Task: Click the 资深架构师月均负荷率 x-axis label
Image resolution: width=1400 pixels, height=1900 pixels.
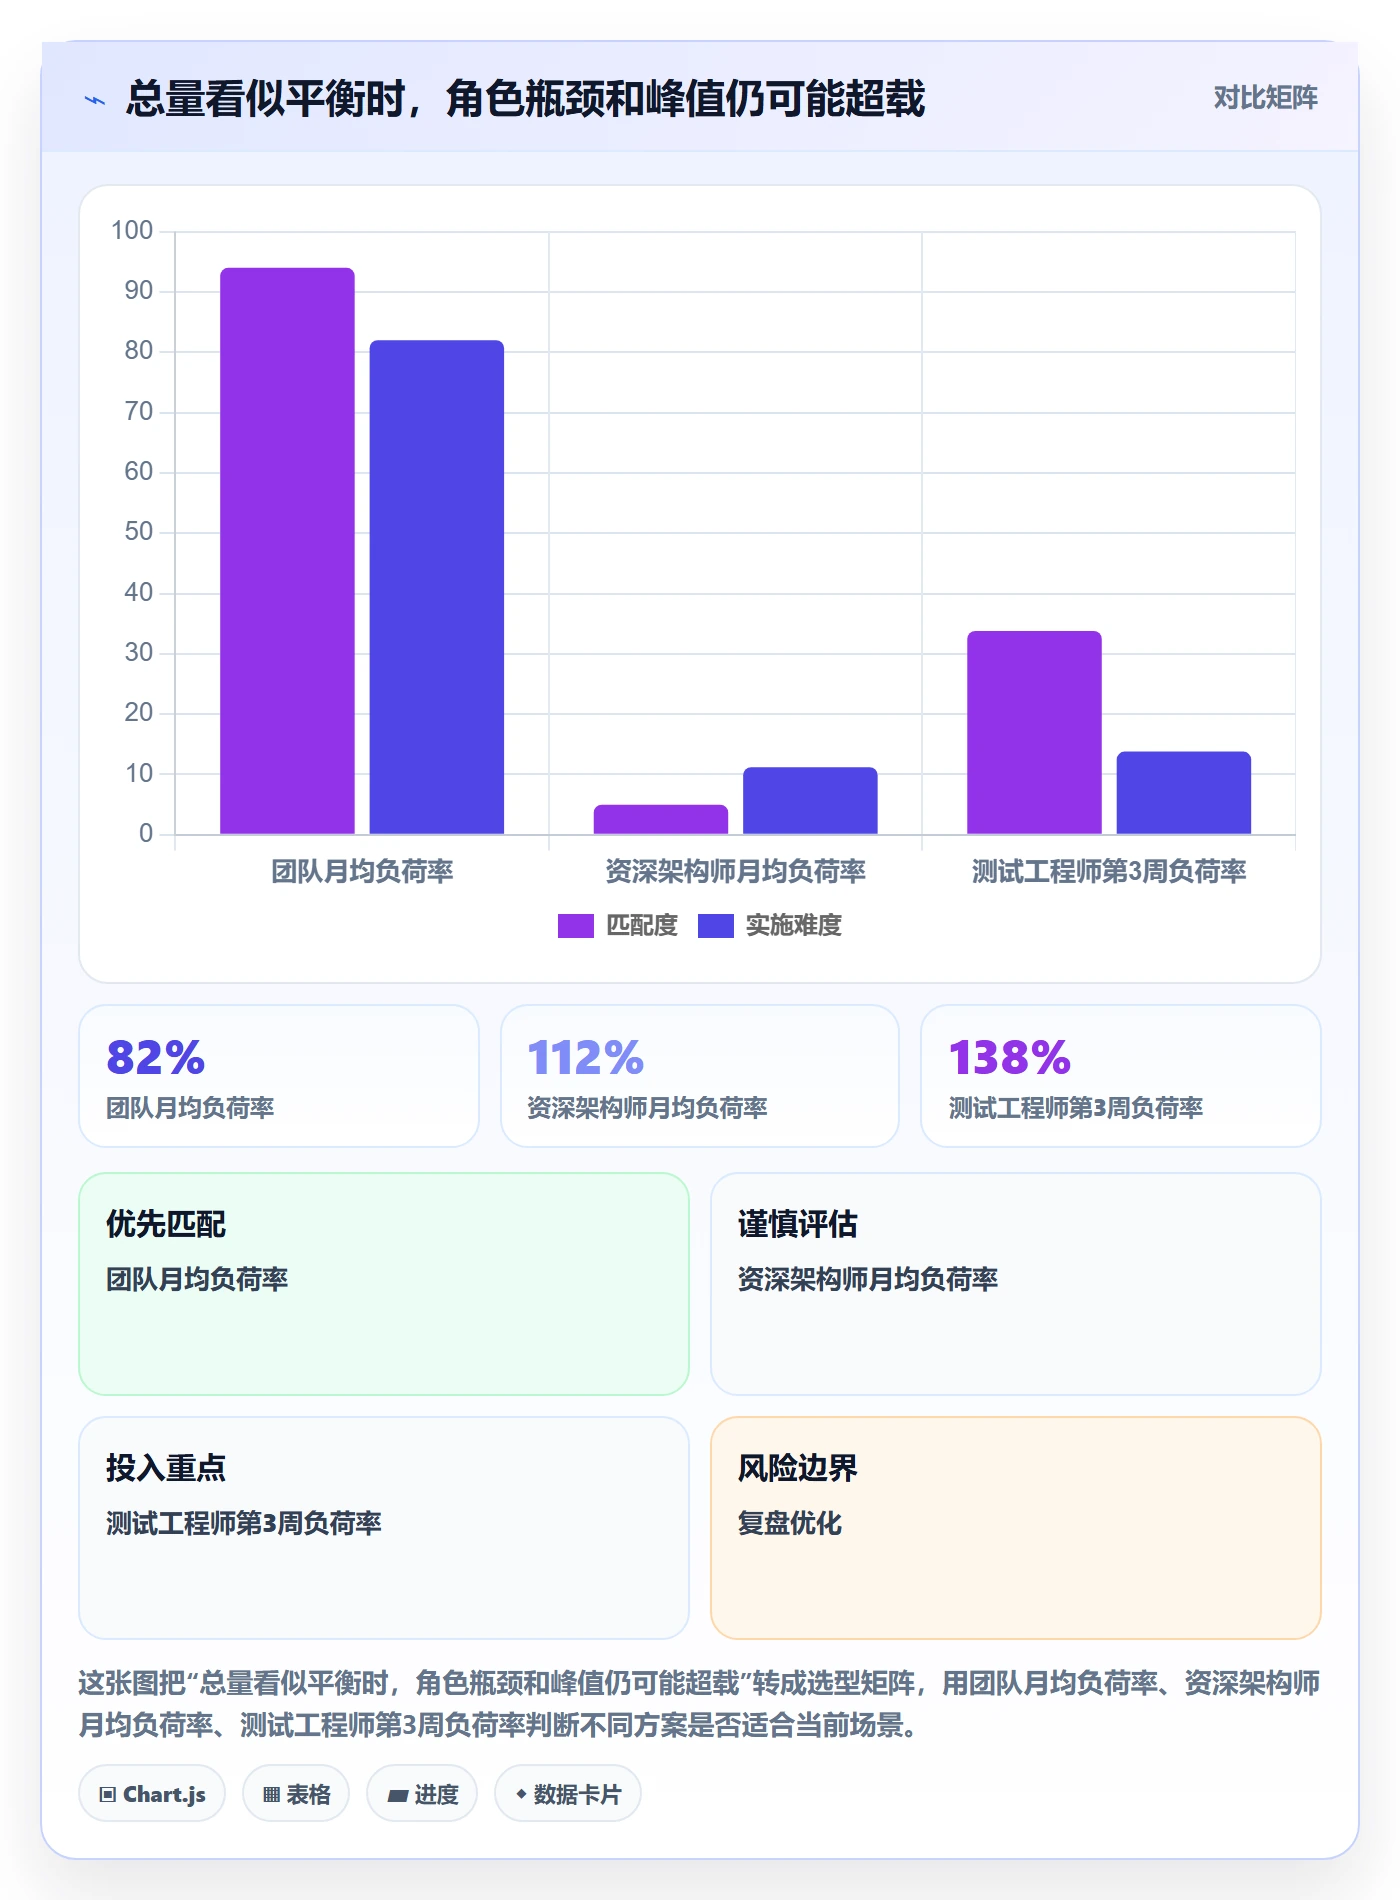Action: coord(735,872)
